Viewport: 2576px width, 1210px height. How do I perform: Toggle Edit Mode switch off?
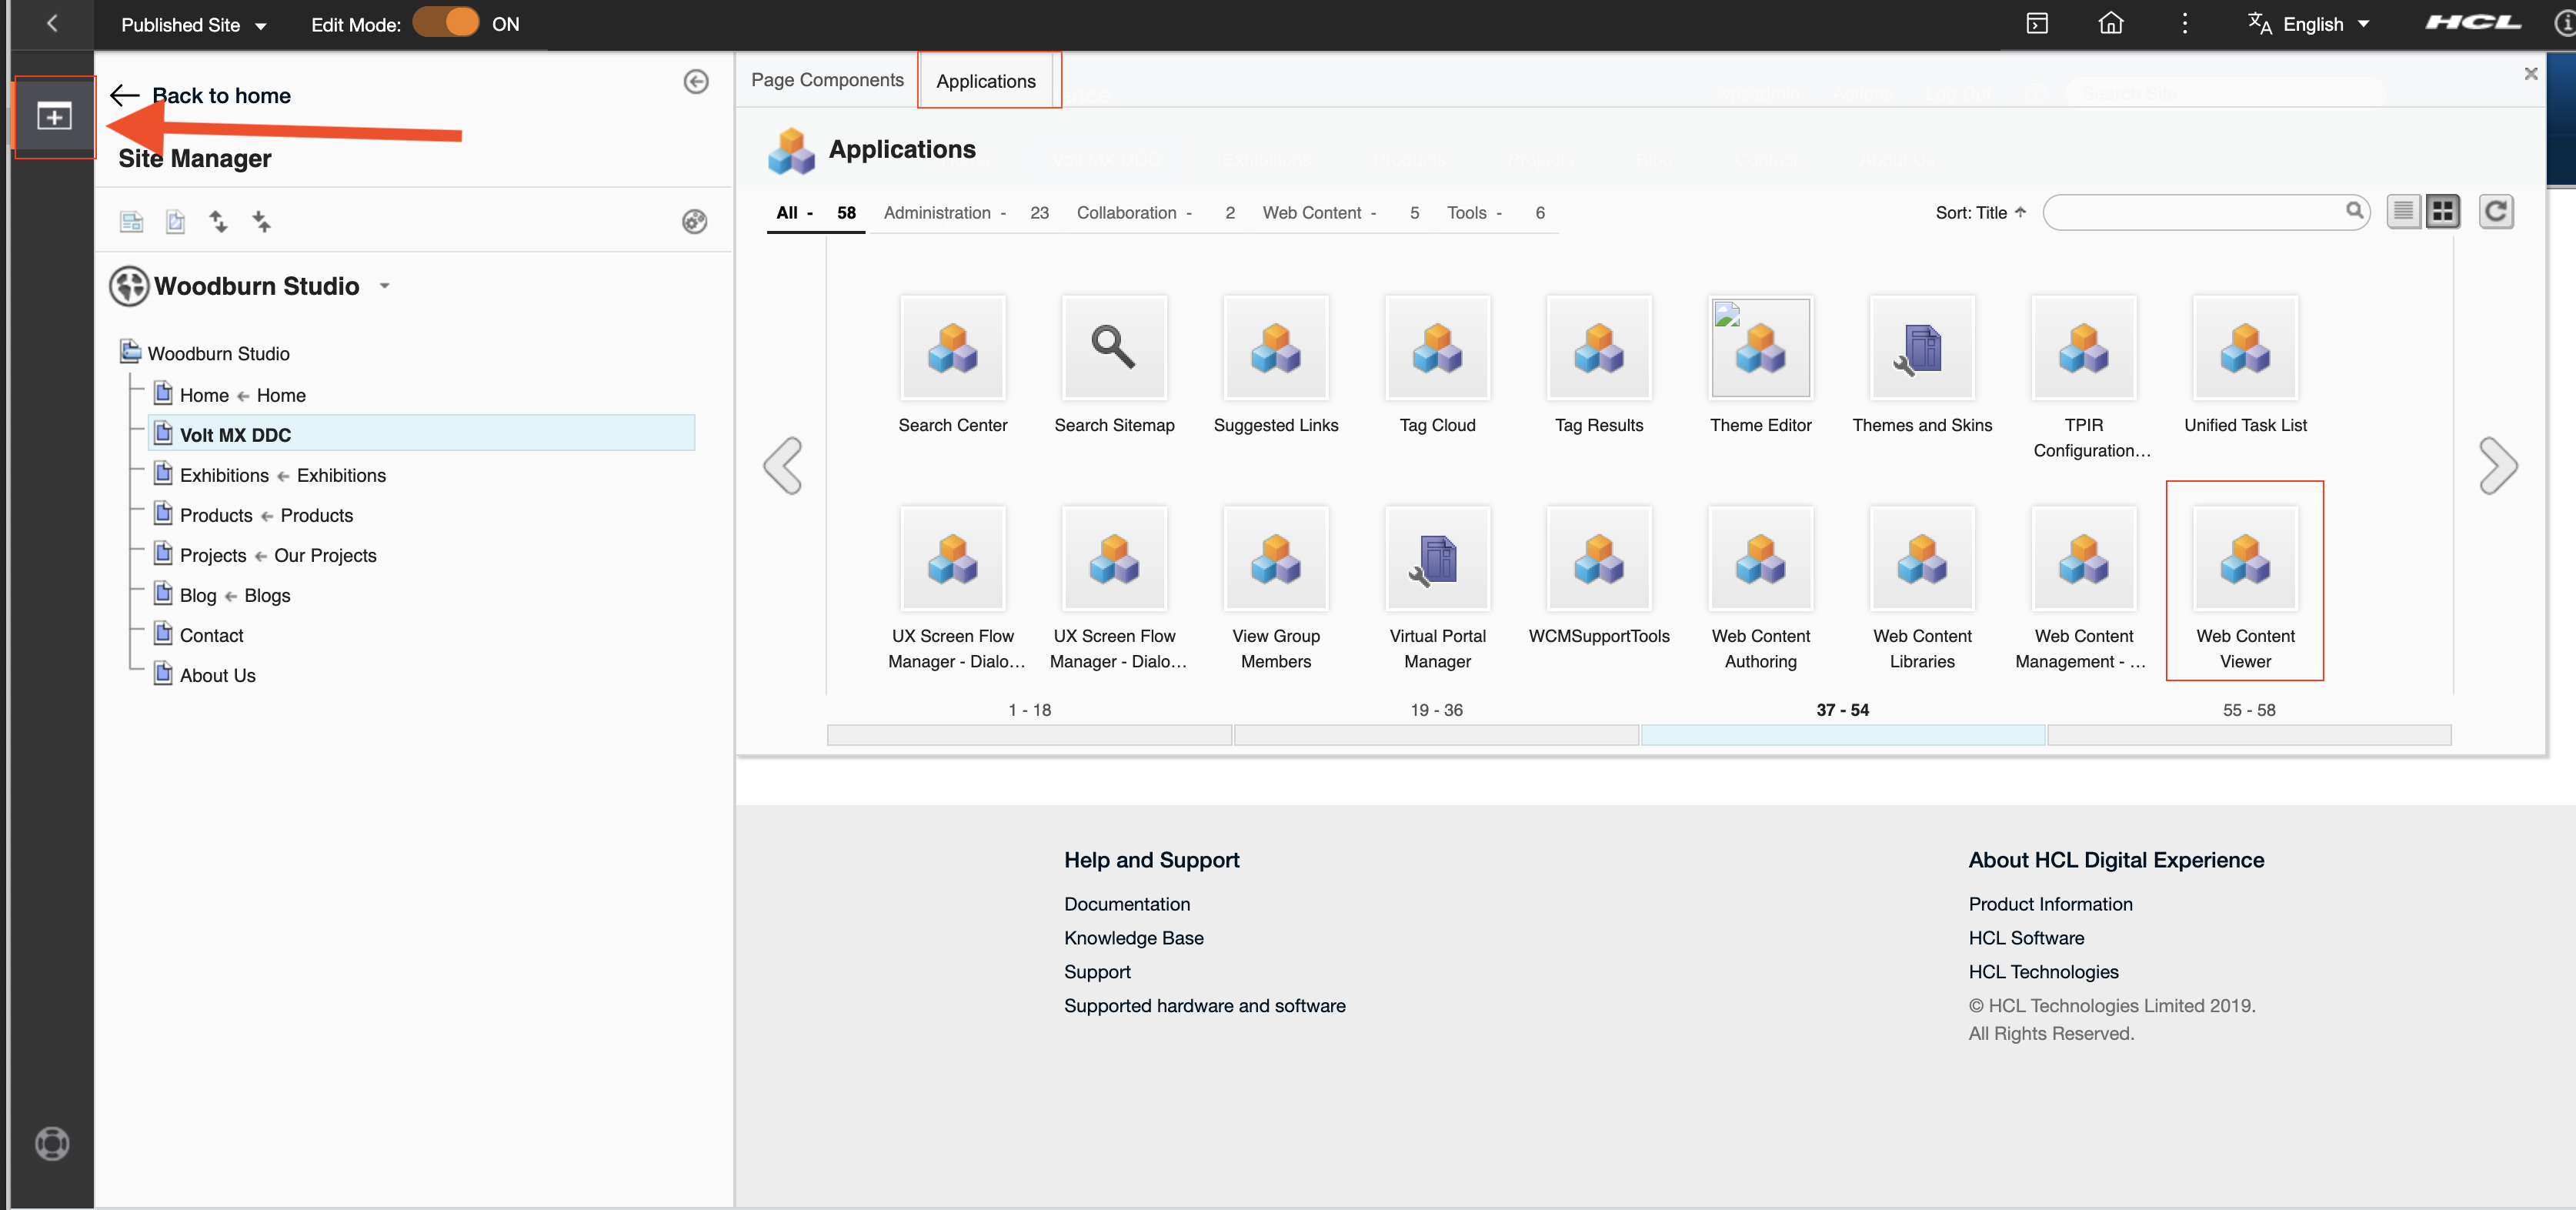point(447,24)
